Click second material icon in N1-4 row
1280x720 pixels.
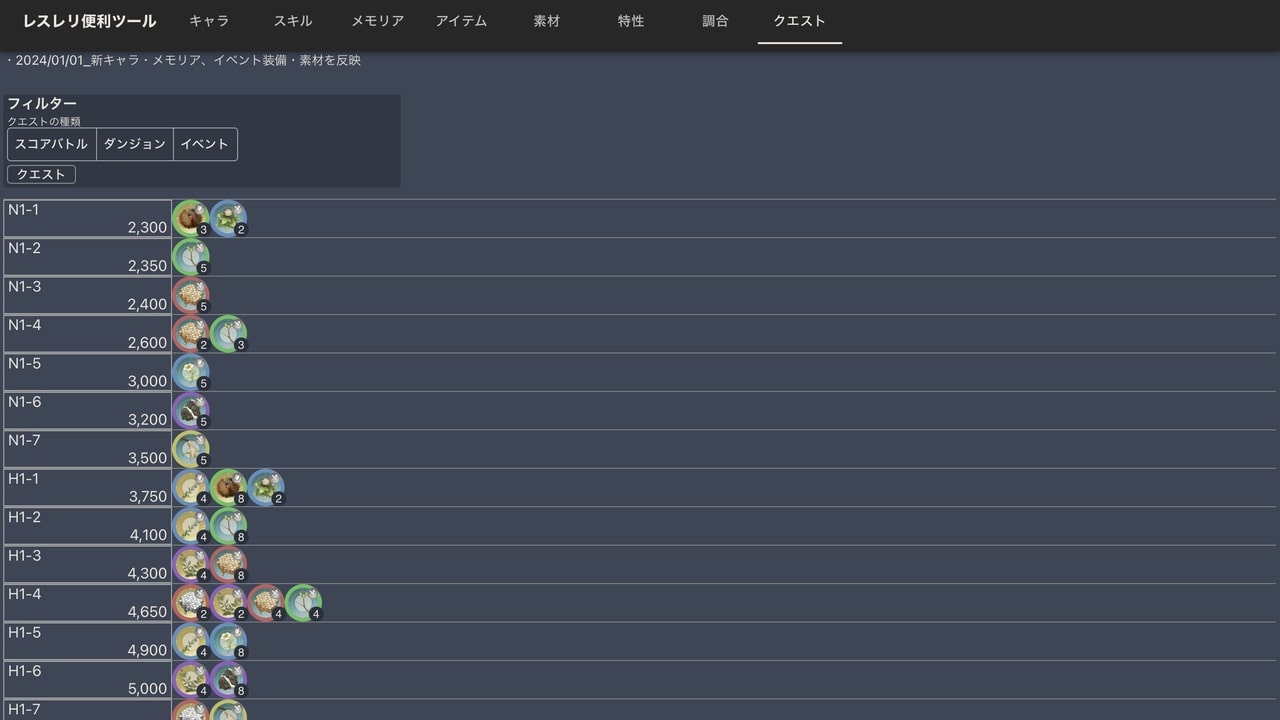point(228,334)
